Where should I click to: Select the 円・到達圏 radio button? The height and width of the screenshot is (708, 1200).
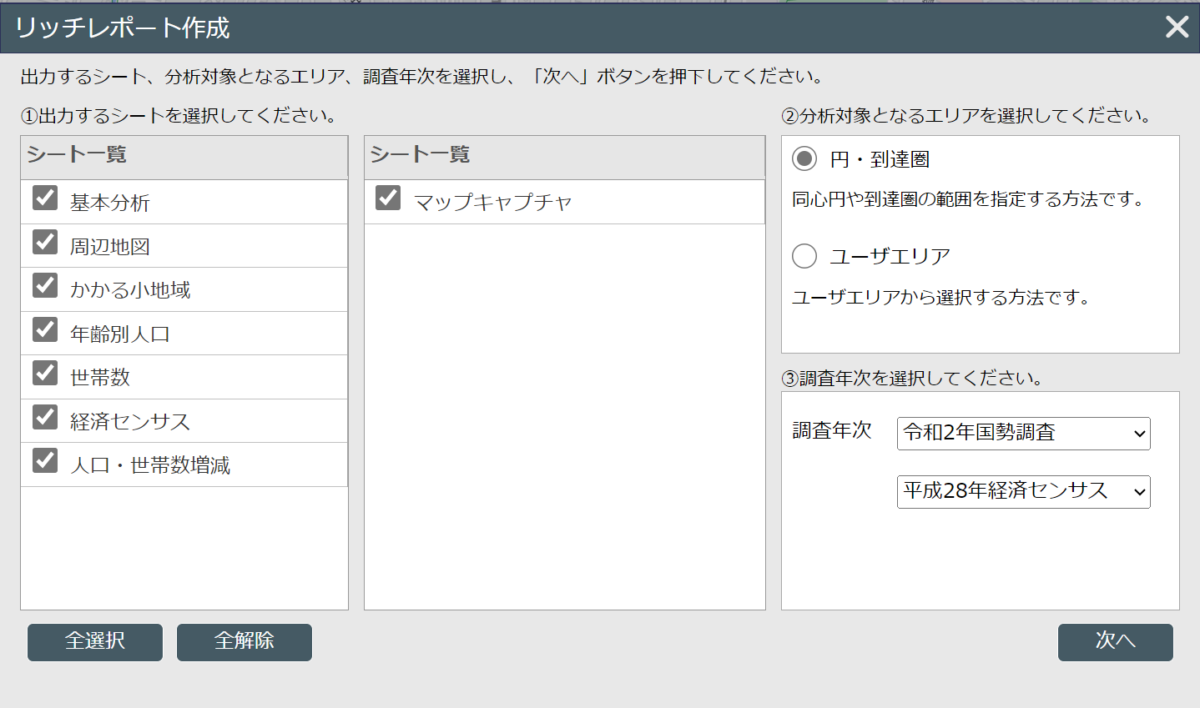pyautogui.click(x=804, y=159)
